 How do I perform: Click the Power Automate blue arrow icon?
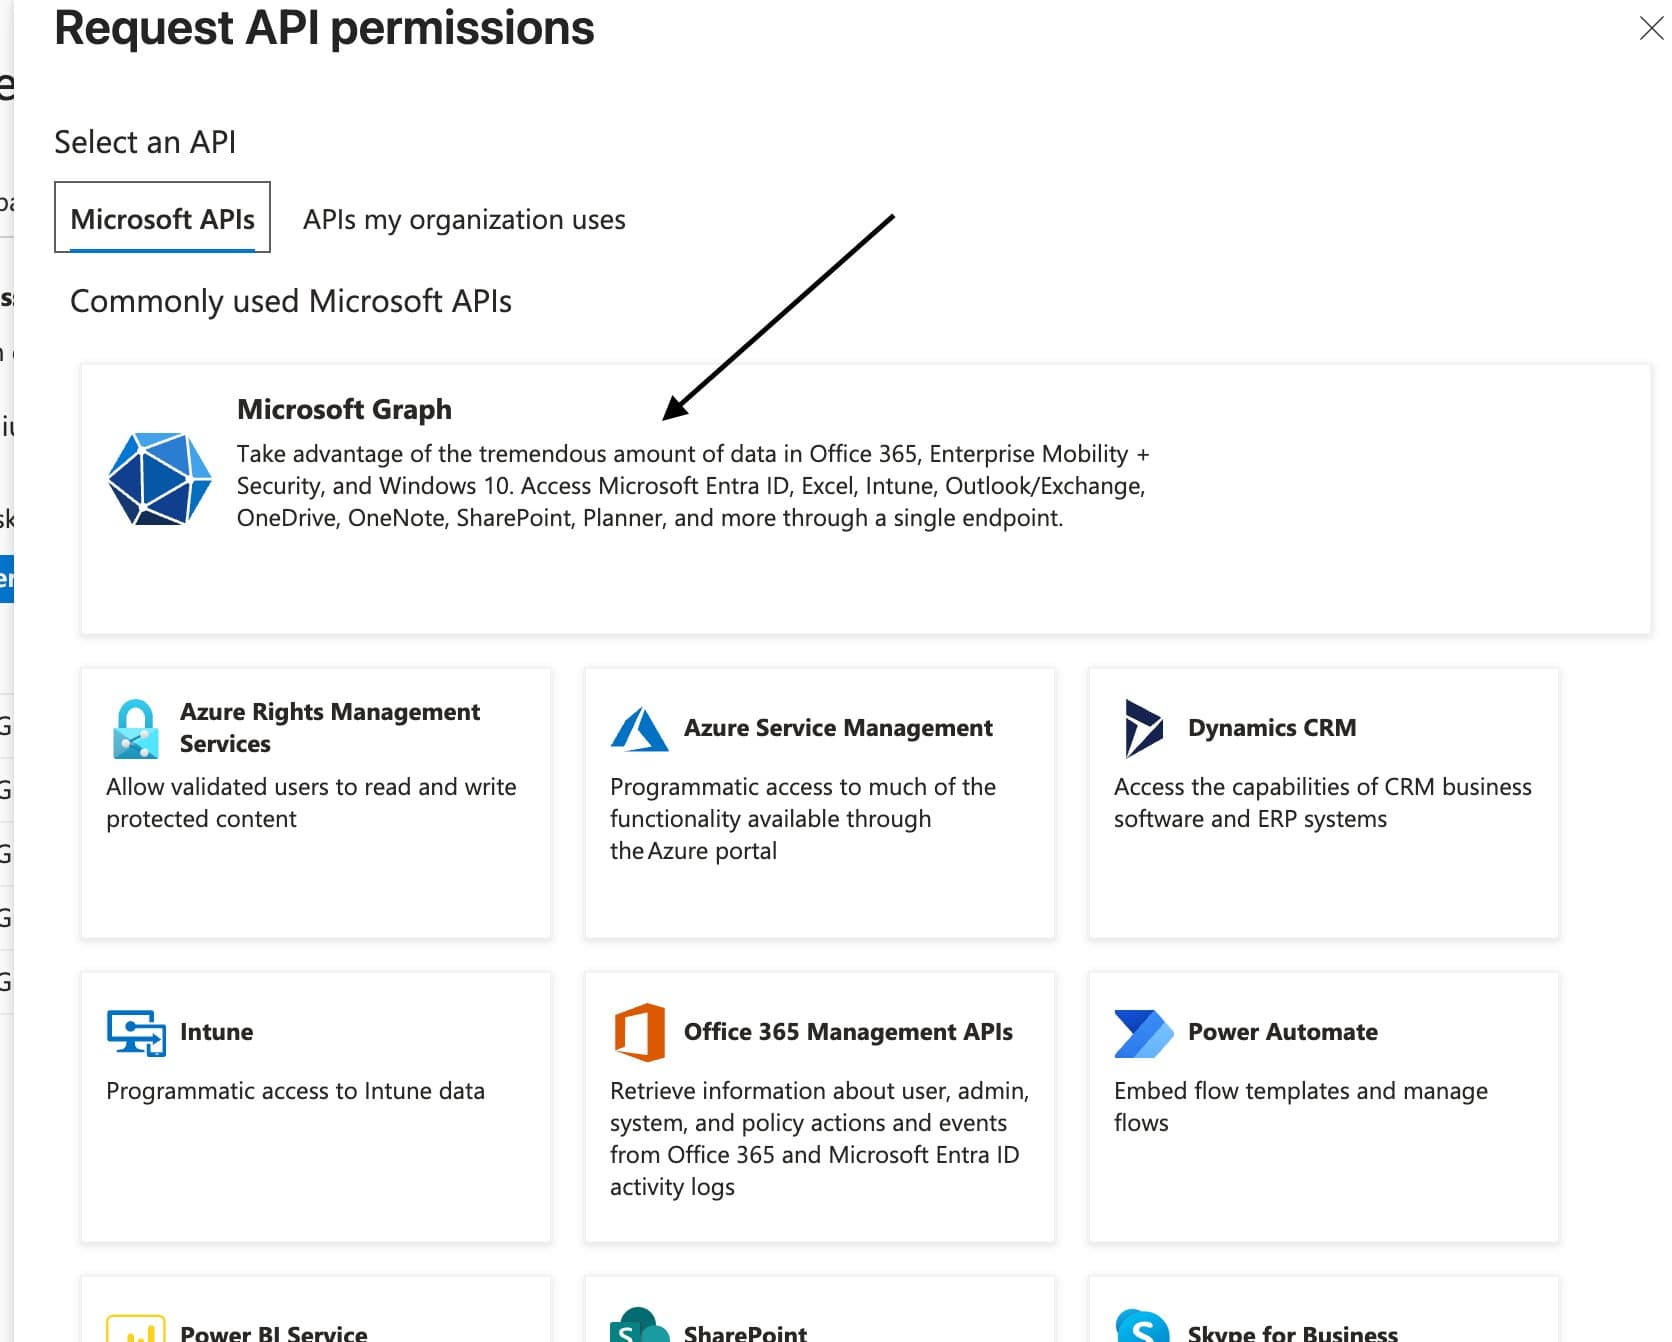coord(1144,1033)
